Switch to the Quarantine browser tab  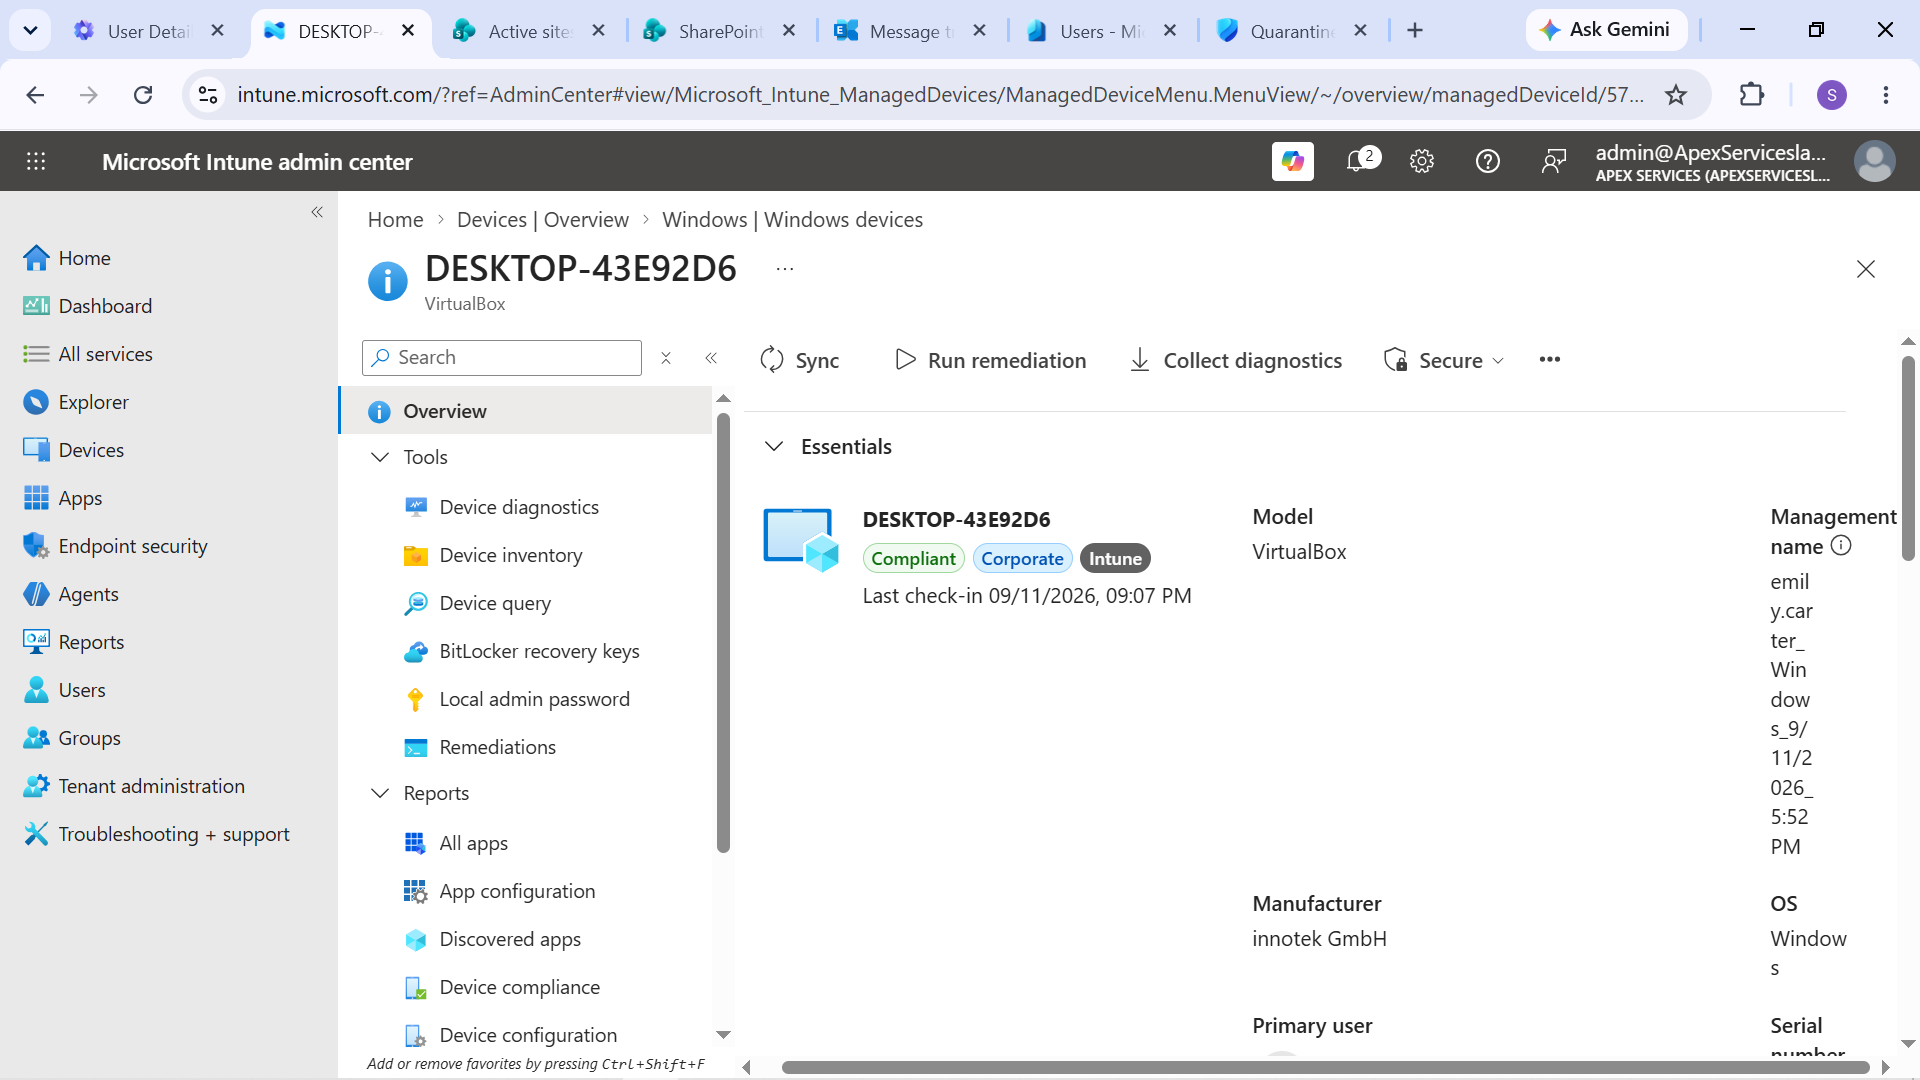[1290, 31]
